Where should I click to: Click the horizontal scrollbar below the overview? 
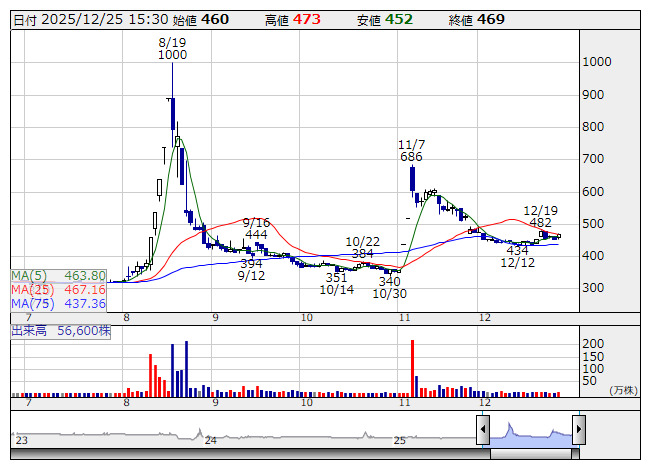click(x=298, y=454)
